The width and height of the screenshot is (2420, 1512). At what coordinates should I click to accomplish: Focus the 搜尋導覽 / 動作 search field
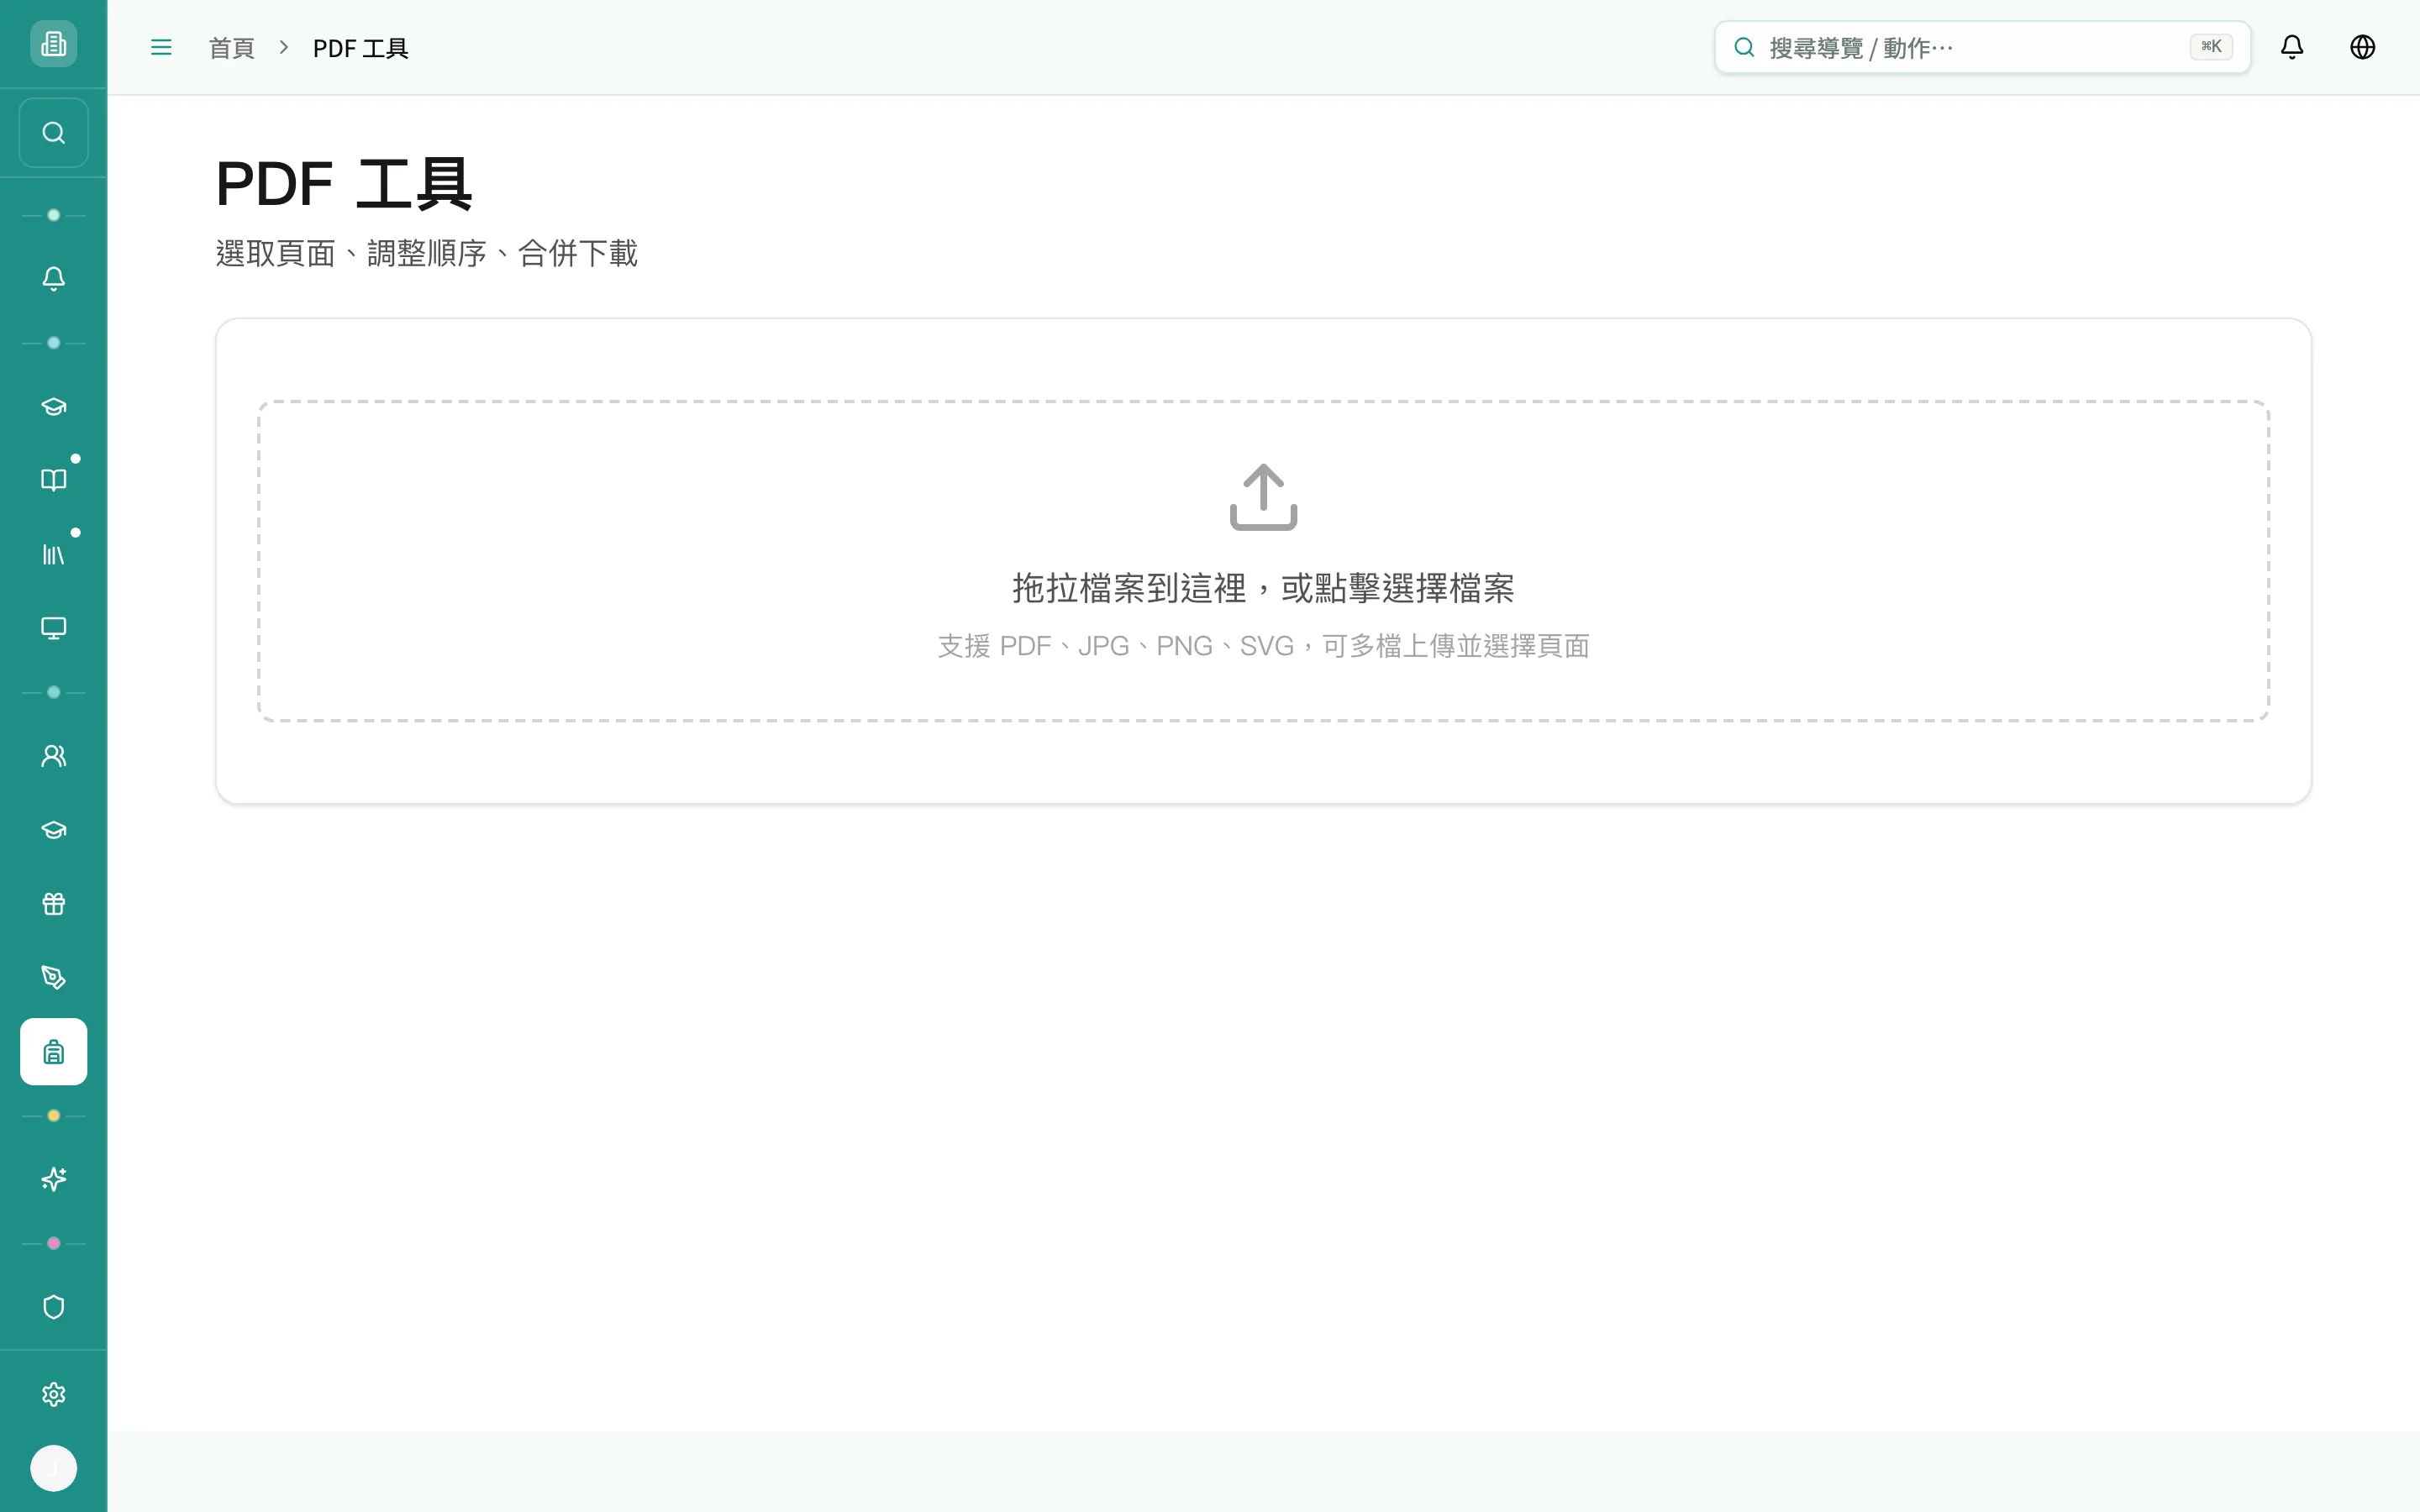(x=1982, y=47)
